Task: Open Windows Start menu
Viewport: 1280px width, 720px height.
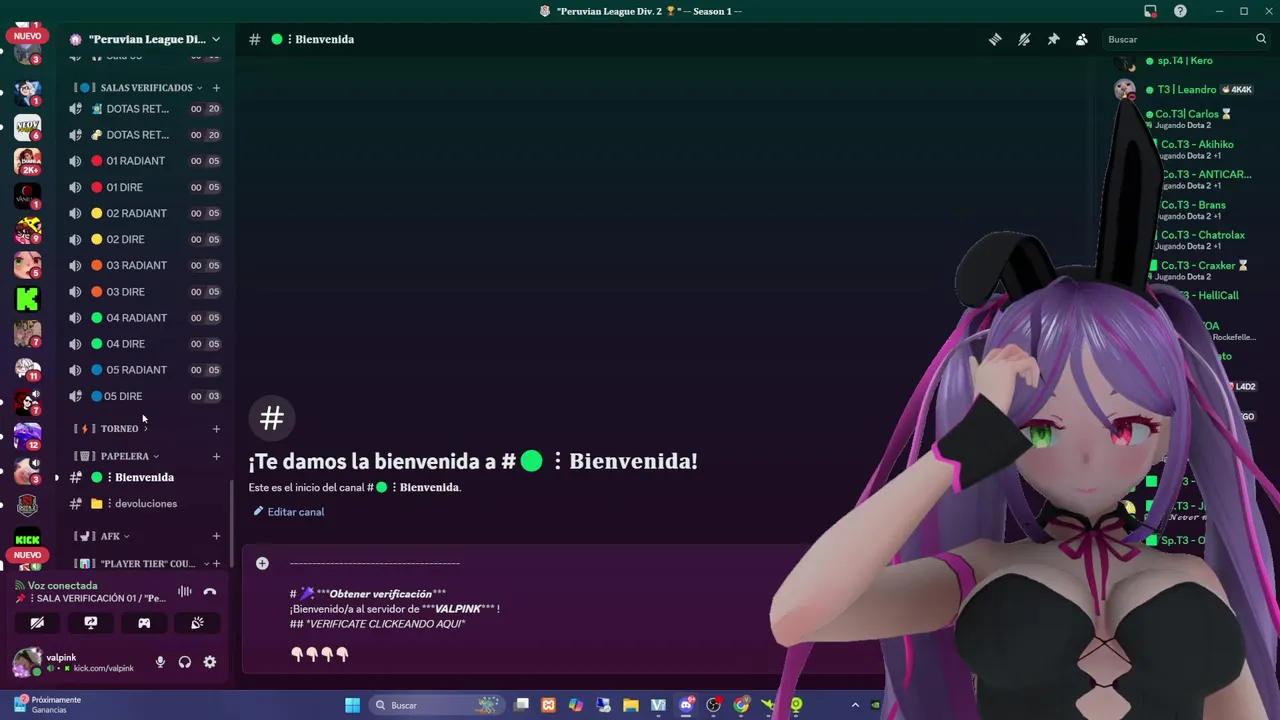Action: (x=352, y=705)
